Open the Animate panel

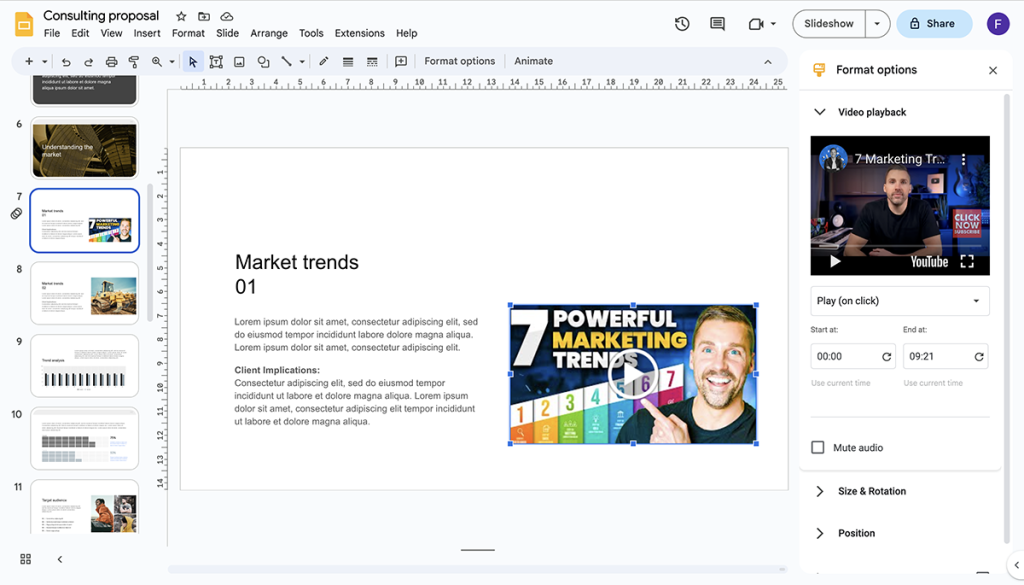tap(533, 61)
